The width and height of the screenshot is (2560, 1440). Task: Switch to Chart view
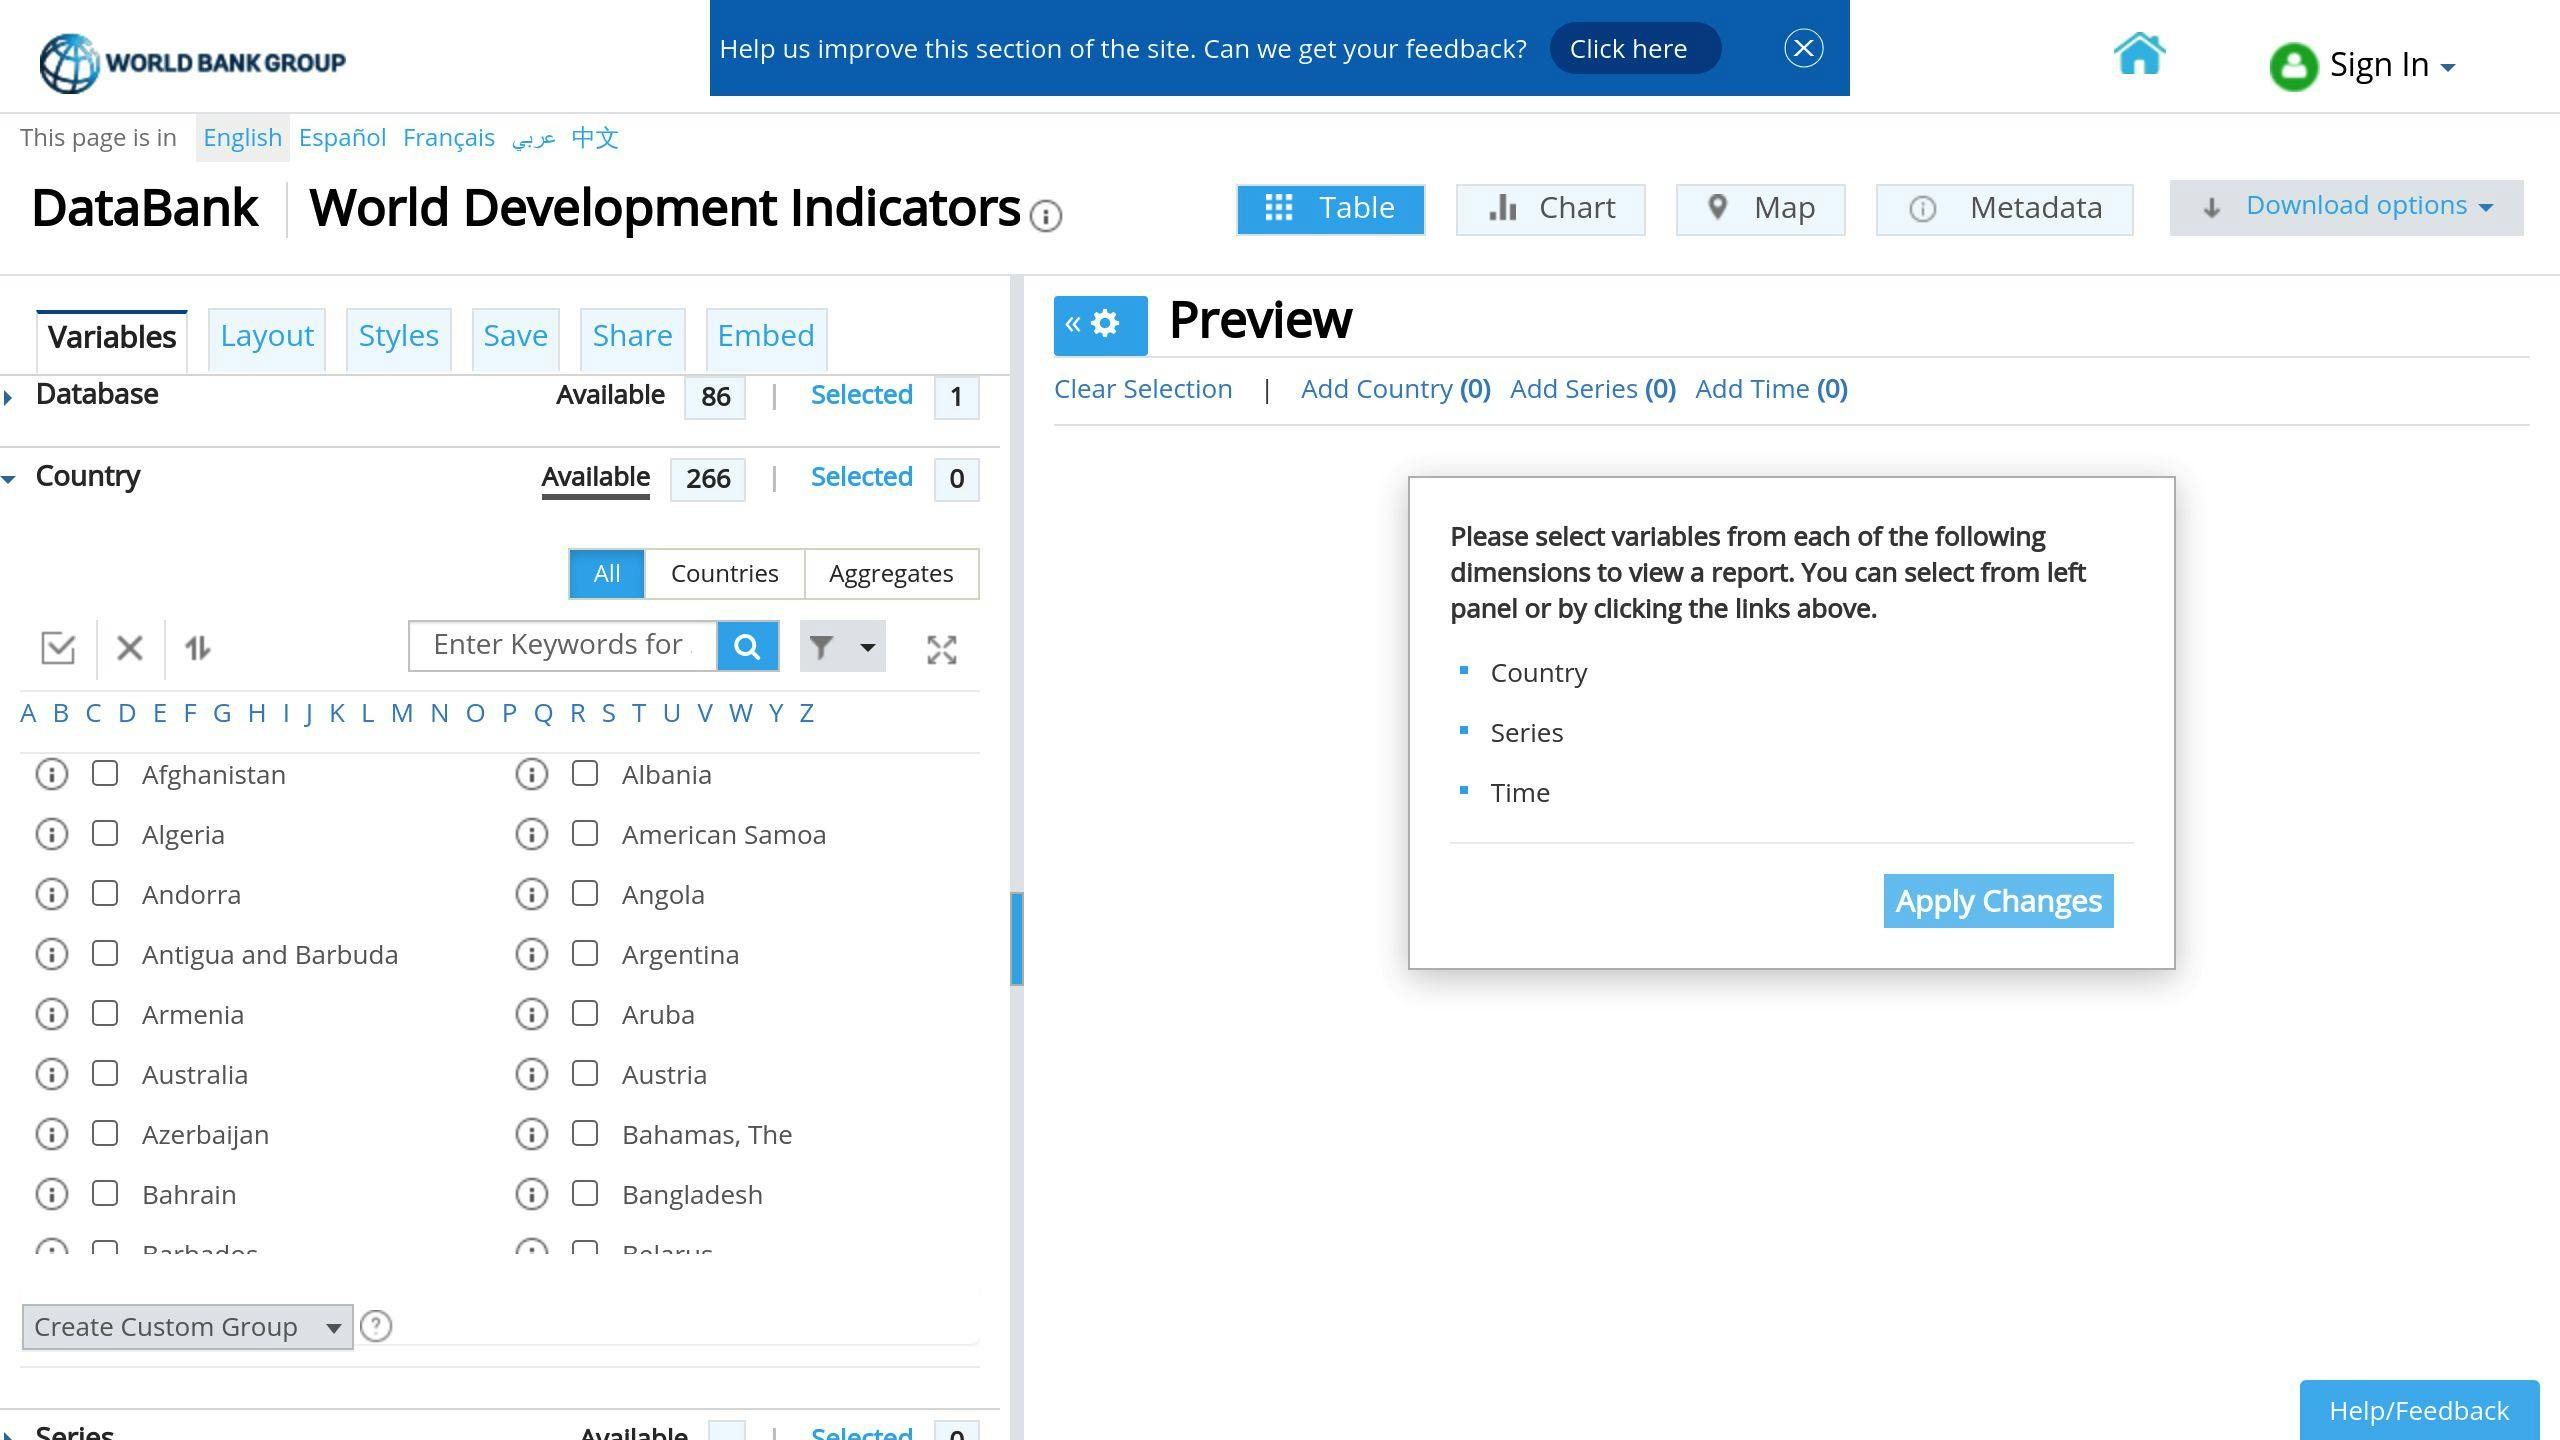pyautogui.click(x=1551, y=209)
